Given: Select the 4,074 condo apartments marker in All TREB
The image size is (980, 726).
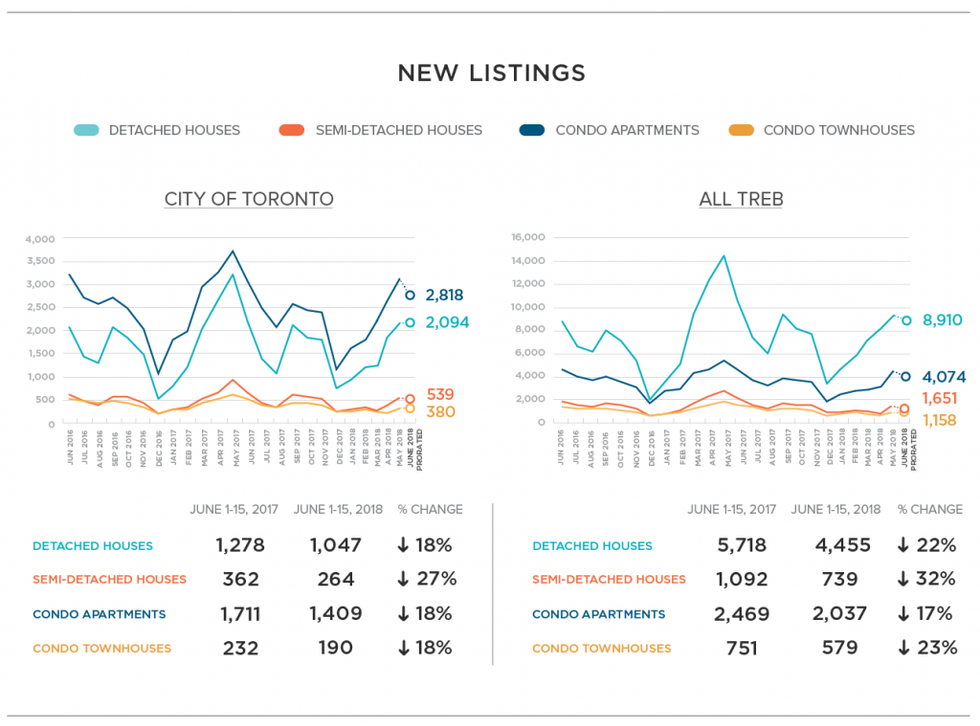Looking at the screenshot, I should click(906, 377).
